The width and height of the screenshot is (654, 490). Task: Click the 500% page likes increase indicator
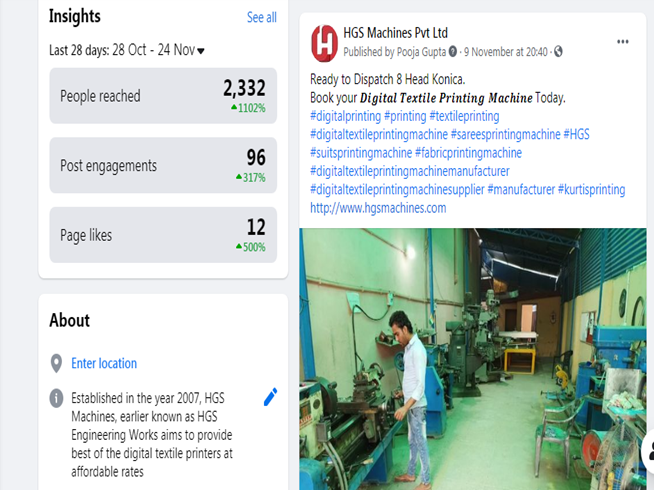pyautogui.click(x=250, y=247)
